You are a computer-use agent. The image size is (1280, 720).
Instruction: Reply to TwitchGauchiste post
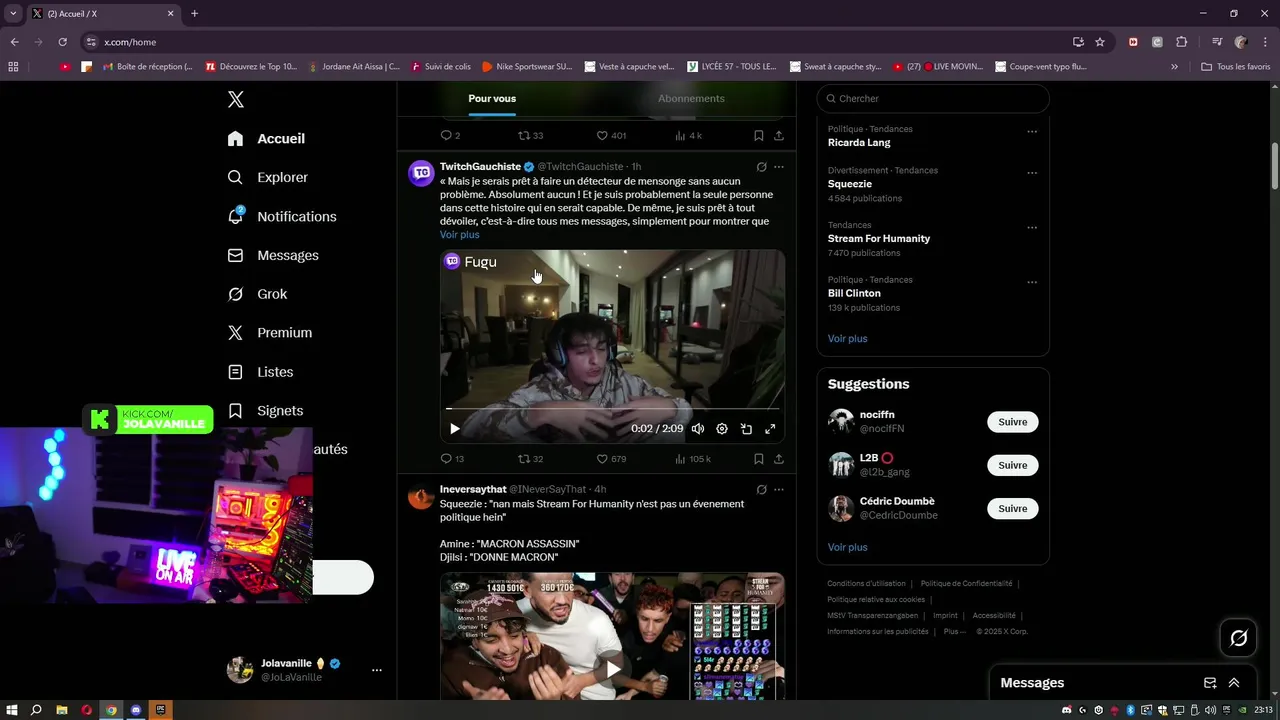[x=452, y=459]
